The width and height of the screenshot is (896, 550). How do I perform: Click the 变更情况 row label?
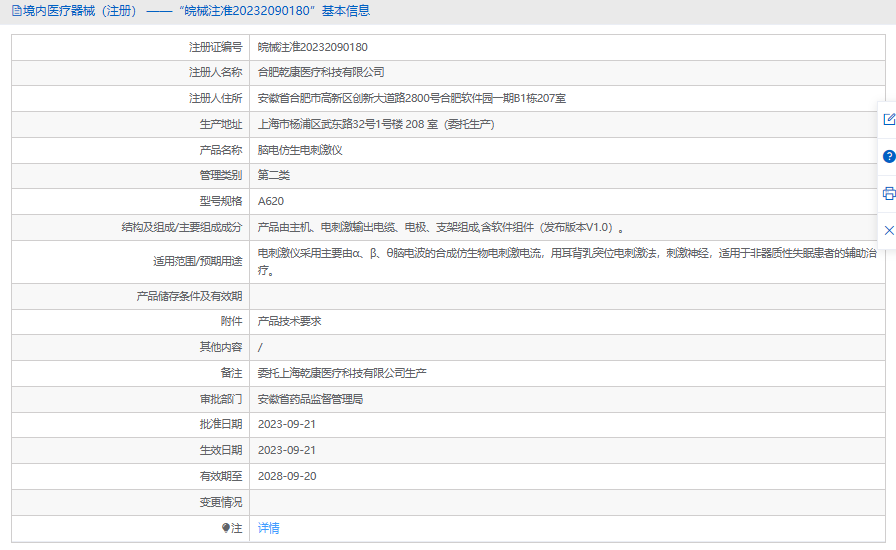[x=221, y=503]
